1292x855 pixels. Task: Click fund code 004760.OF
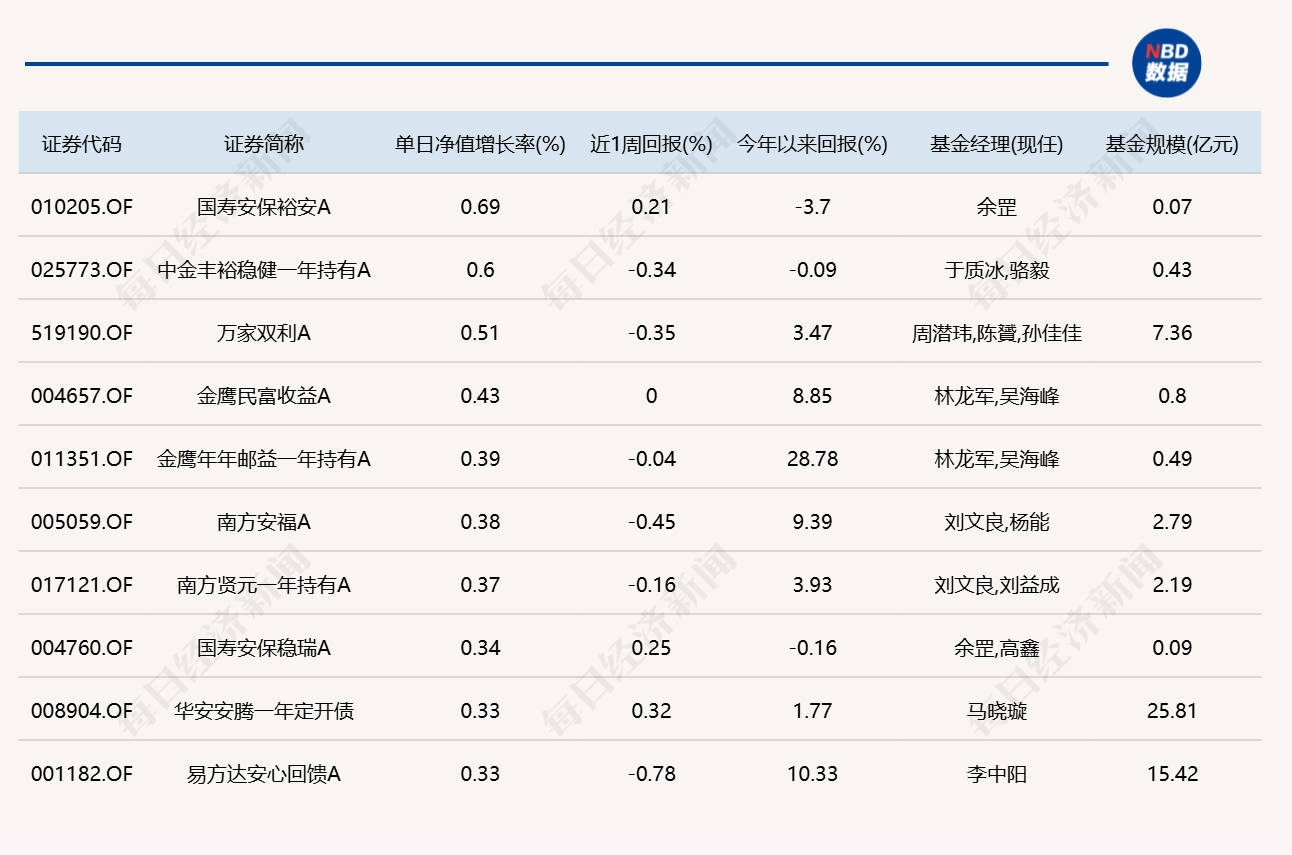(x=82, y=648)
